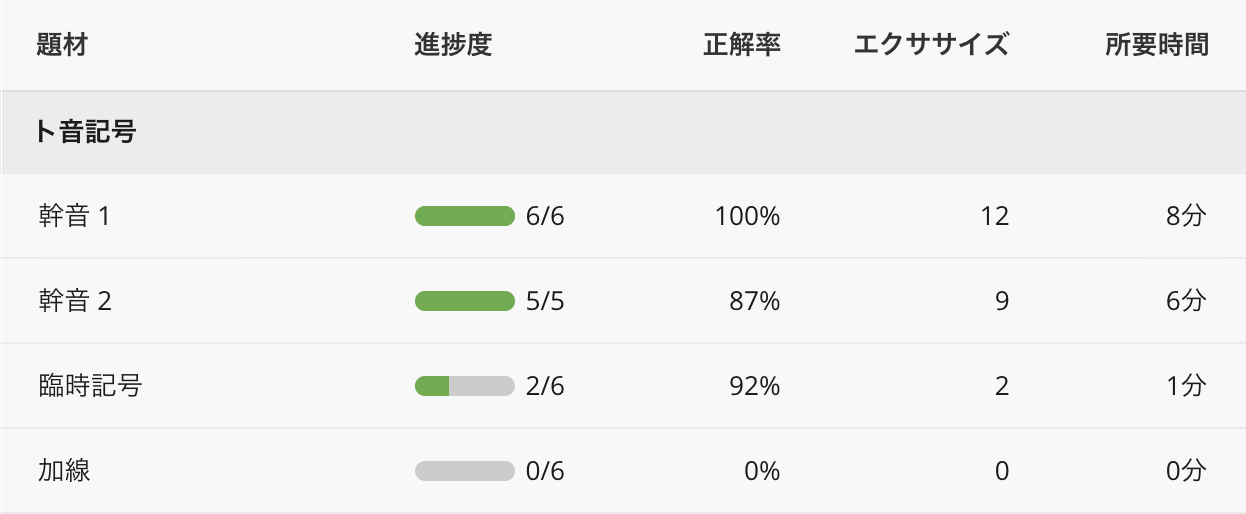1246x514 pixels.
Task: Open the 加線 topic
Action: point(65,471)
